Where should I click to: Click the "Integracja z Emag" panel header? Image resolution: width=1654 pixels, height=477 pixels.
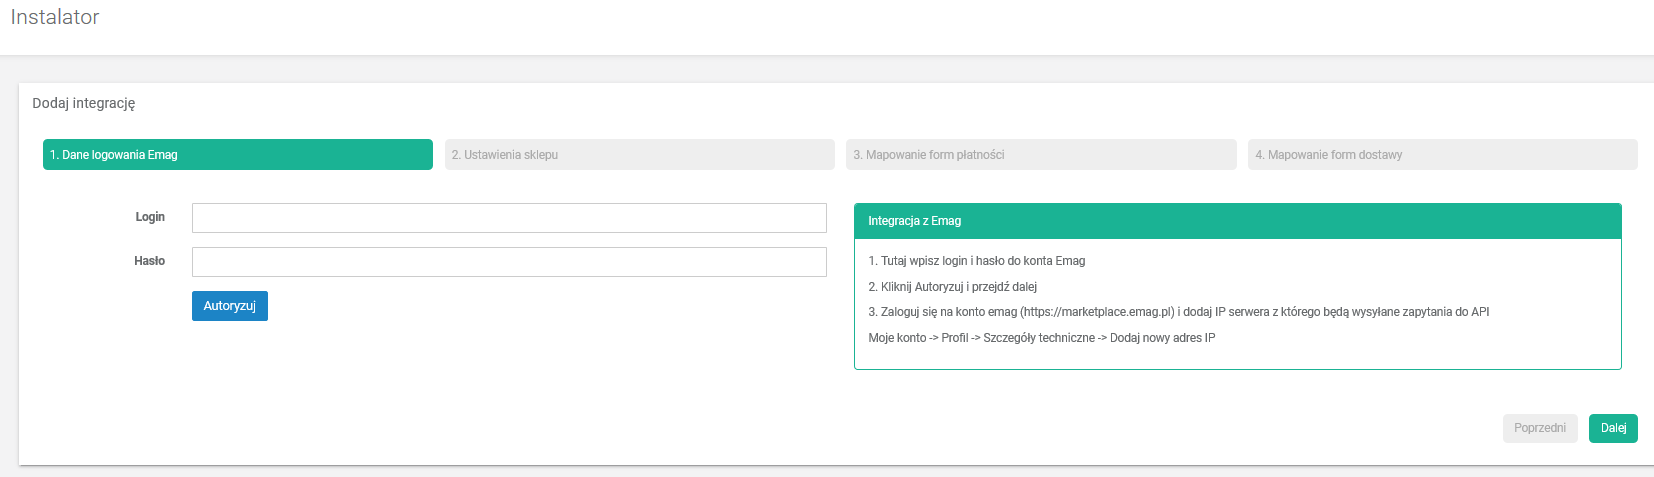tap(1237, 221)
